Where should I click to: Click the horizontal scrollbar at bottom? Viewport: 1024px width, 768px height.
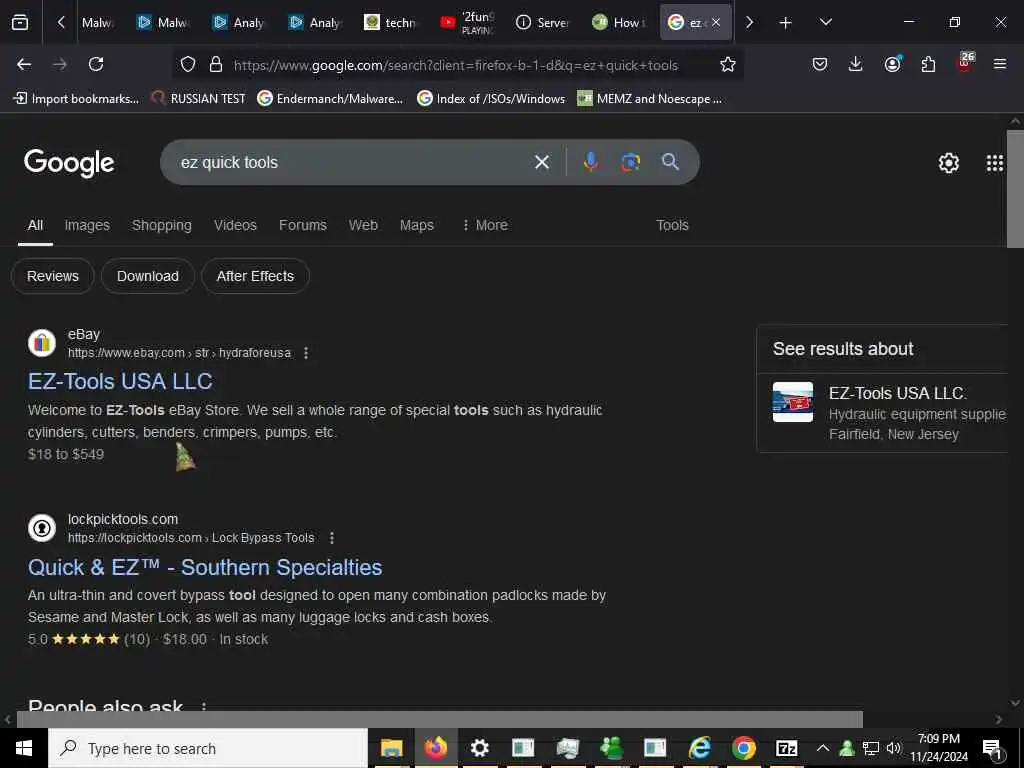[x=439, y=719]
